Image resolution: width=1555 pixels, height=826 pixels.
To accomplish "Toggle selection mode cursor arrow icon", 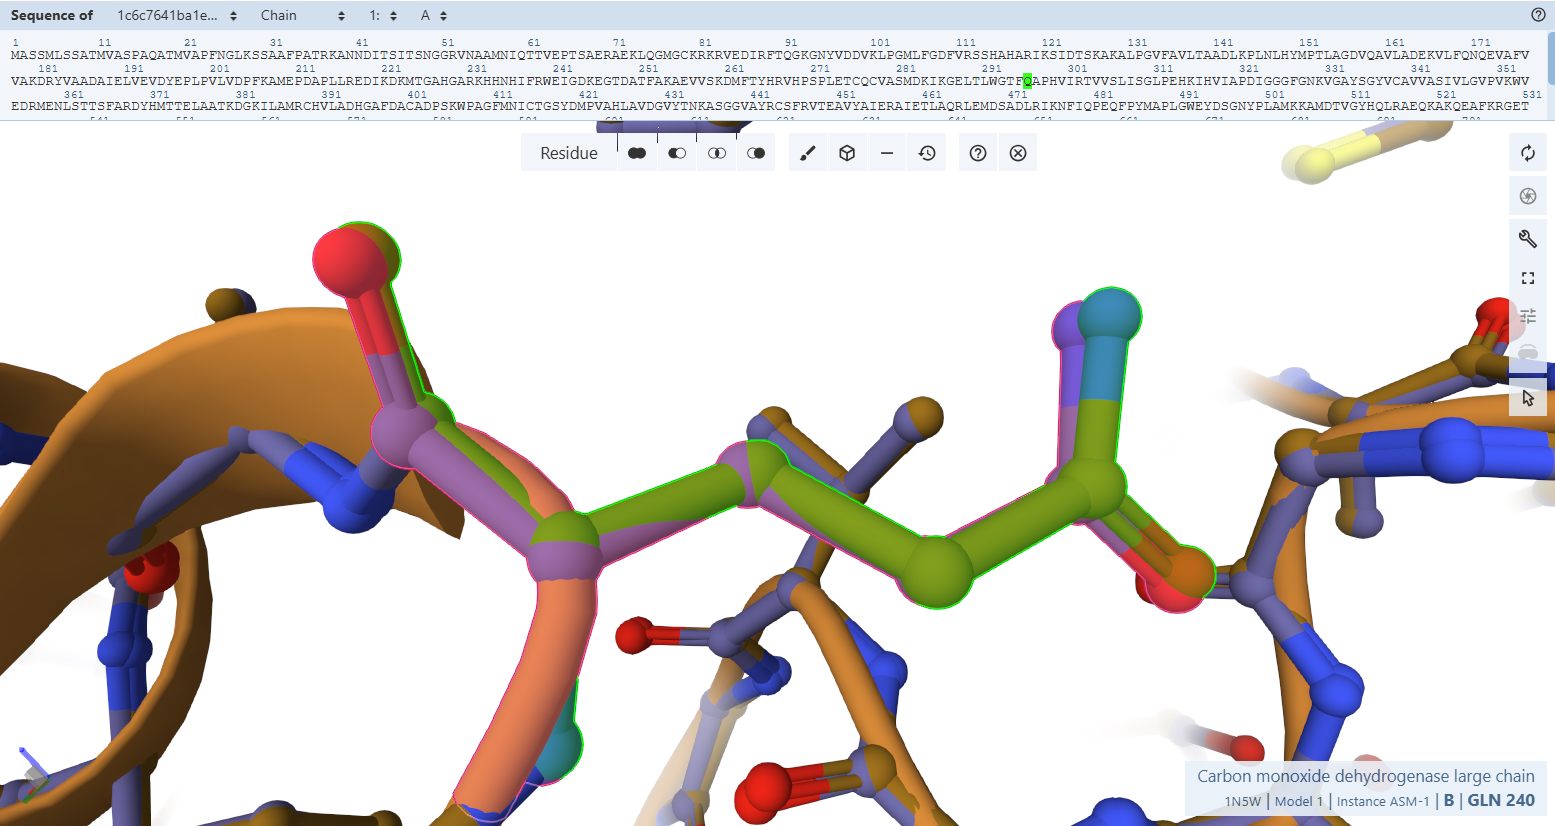I will pyautogui.click(x=1528, y=398).
